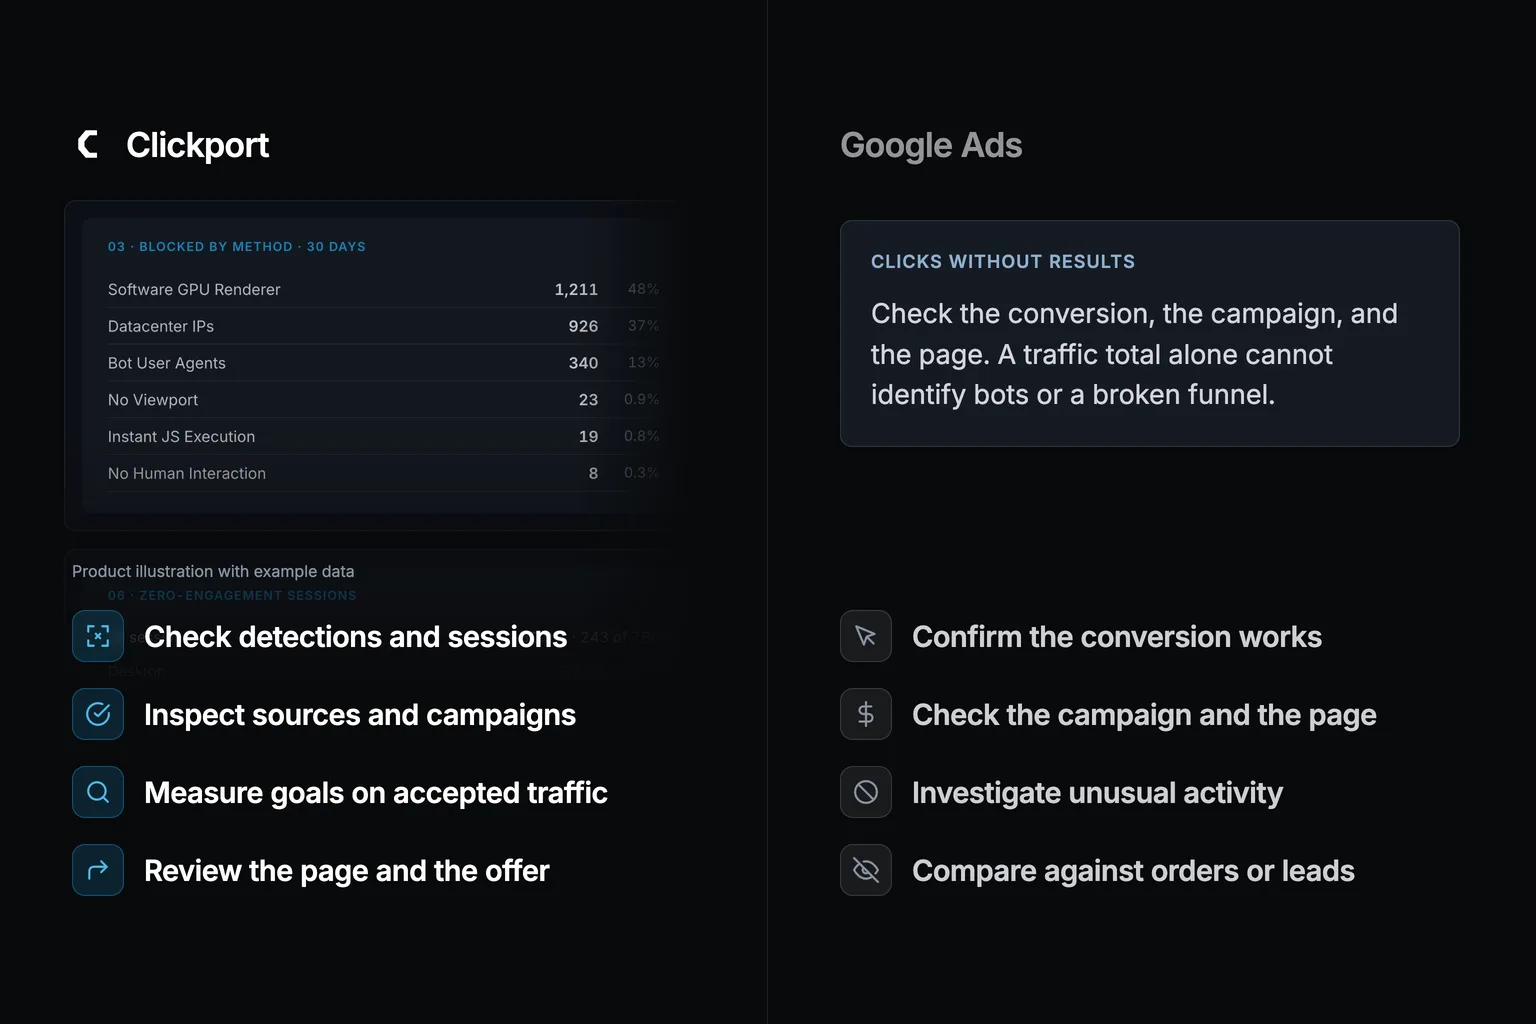
Task: Click the Investigate unusual activity text
Action: tap(1097, 793)
